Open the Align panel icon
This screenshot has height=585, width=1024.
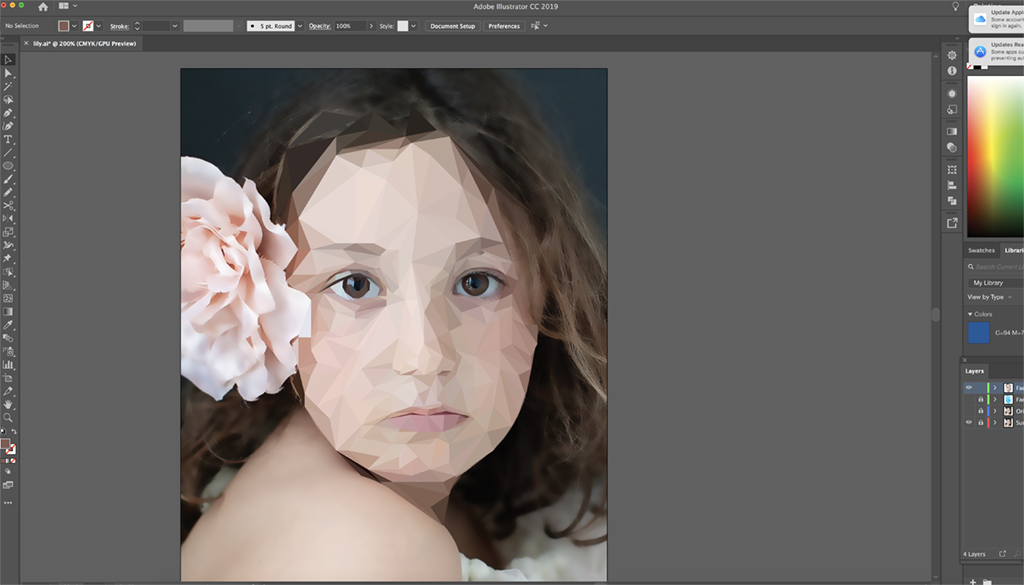click(x=952, y=185)
